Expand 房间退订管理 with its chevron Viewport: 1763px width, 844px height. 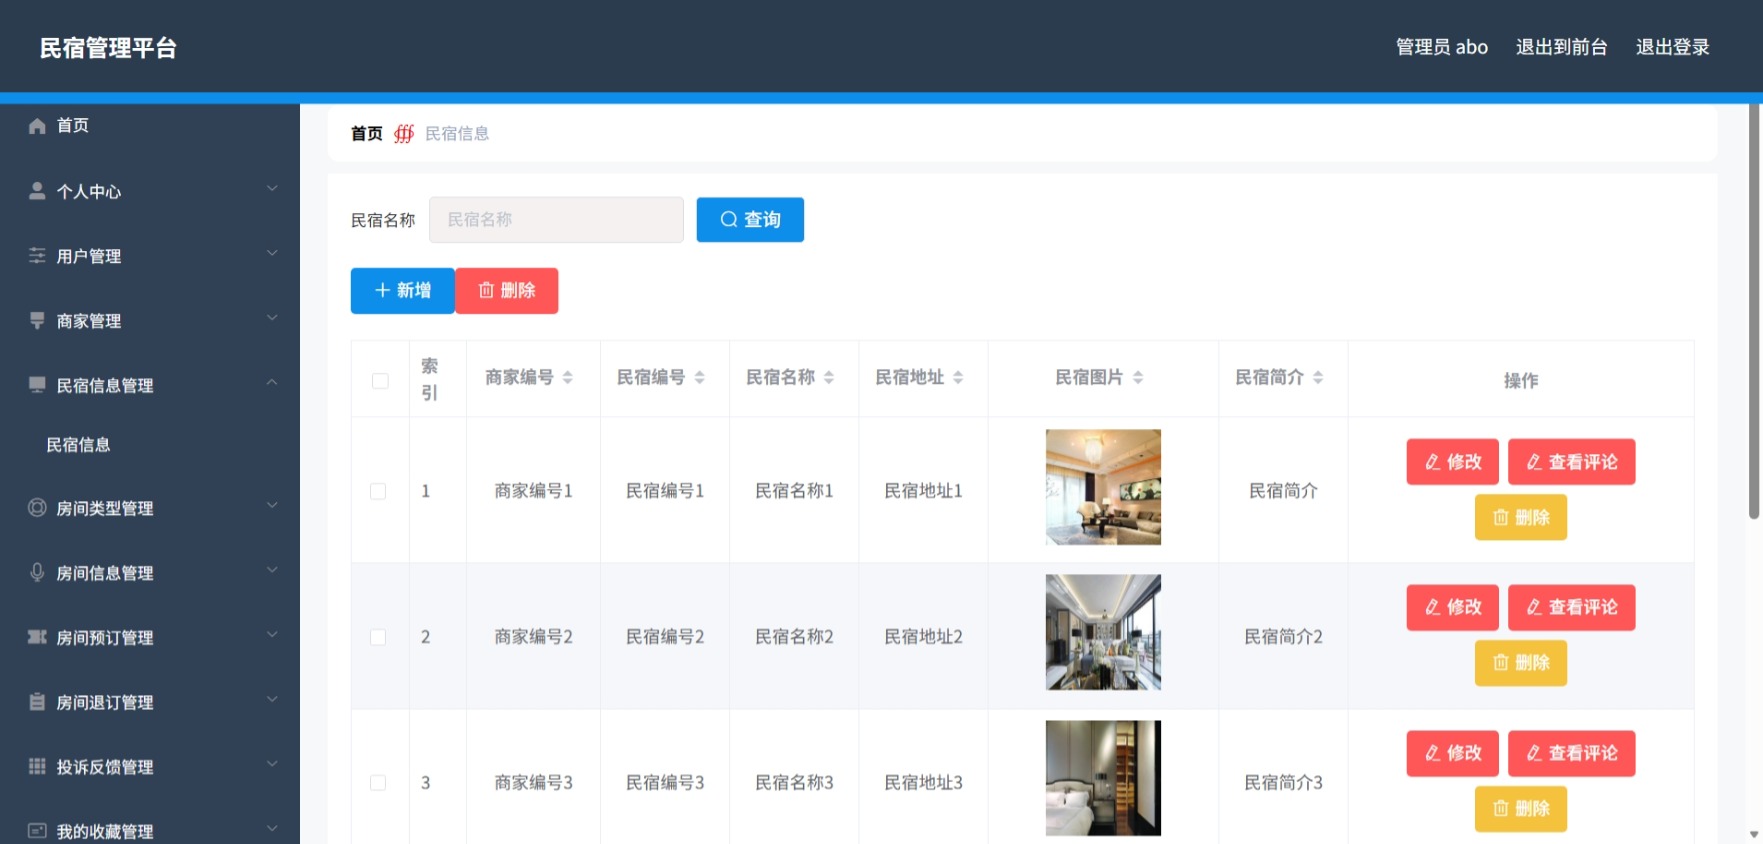pos(272,699)
